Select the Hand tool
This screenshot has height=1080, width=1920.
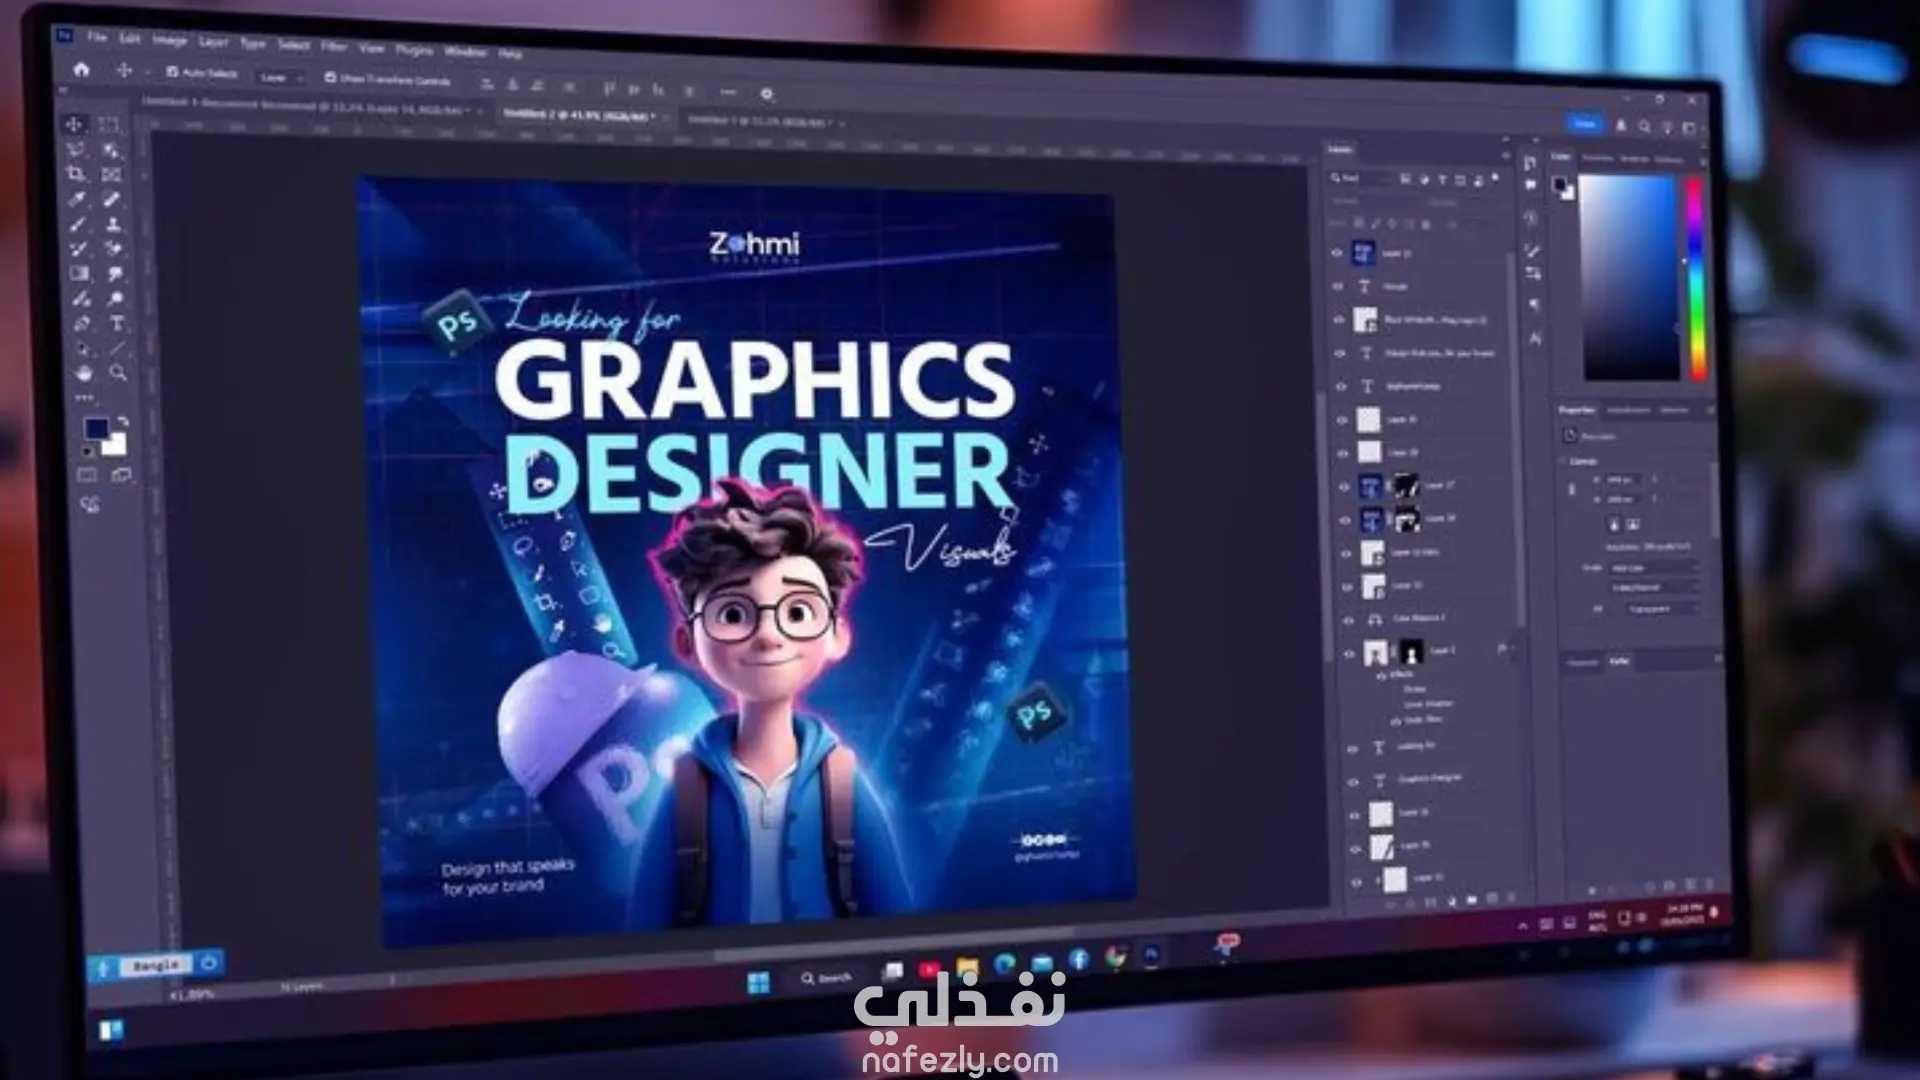tap(84, 373)
